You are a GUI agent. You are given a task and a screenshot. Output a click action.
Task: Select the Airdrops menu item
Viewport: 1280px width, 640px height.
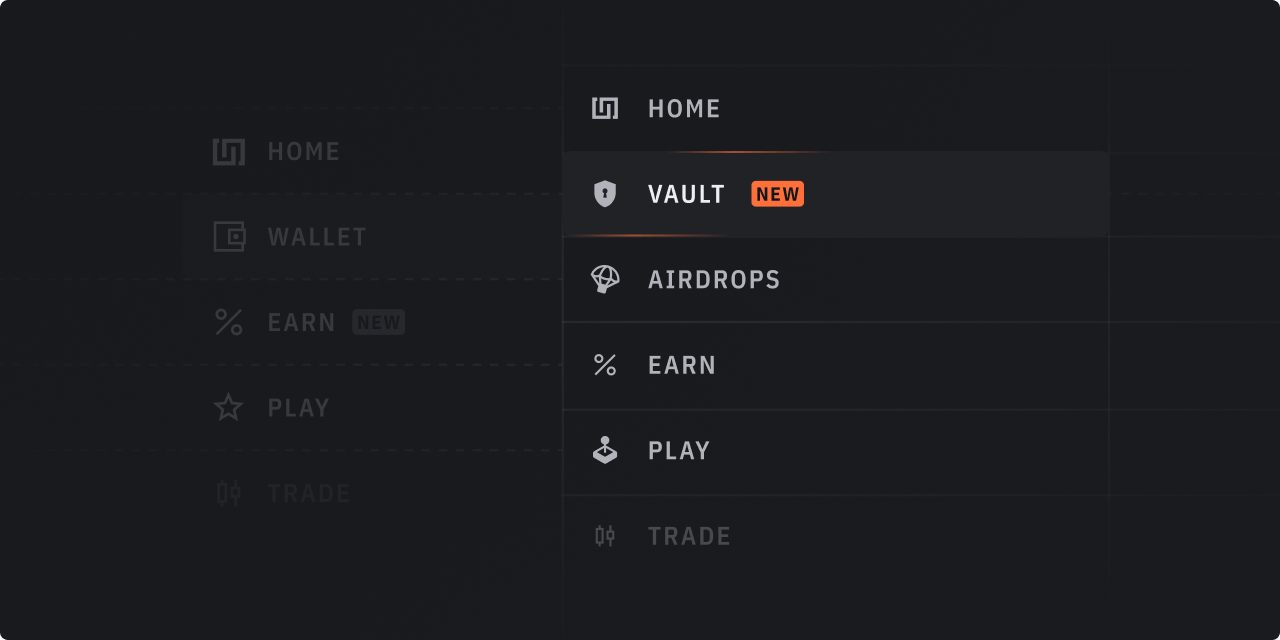tap(714, 279)
